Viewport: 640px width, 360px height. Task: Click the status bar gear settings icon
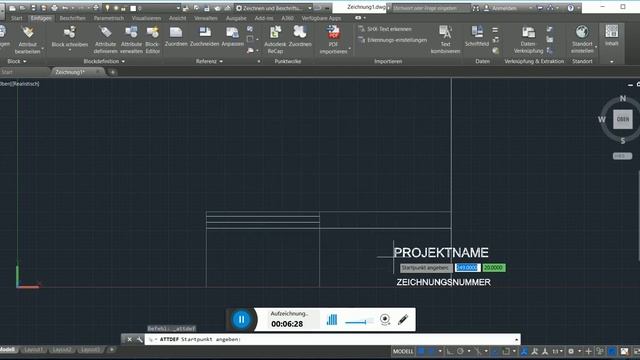click(571, 351)
